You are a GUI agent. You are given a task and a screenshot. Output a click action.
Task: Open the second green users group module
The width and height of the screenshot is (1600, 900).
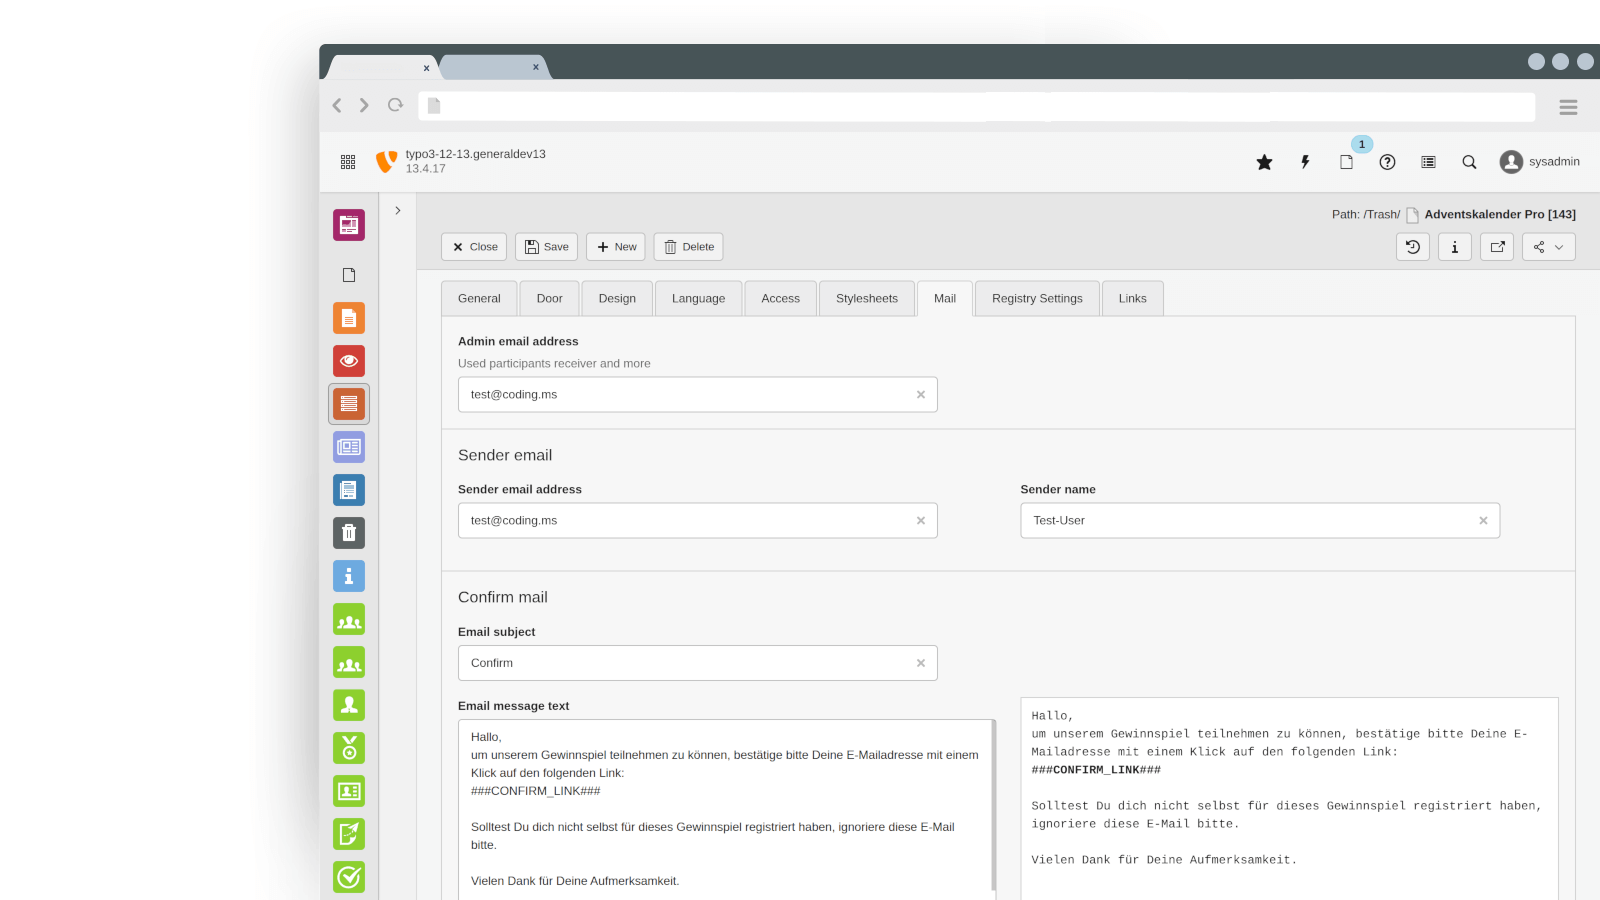coord(349,662)
